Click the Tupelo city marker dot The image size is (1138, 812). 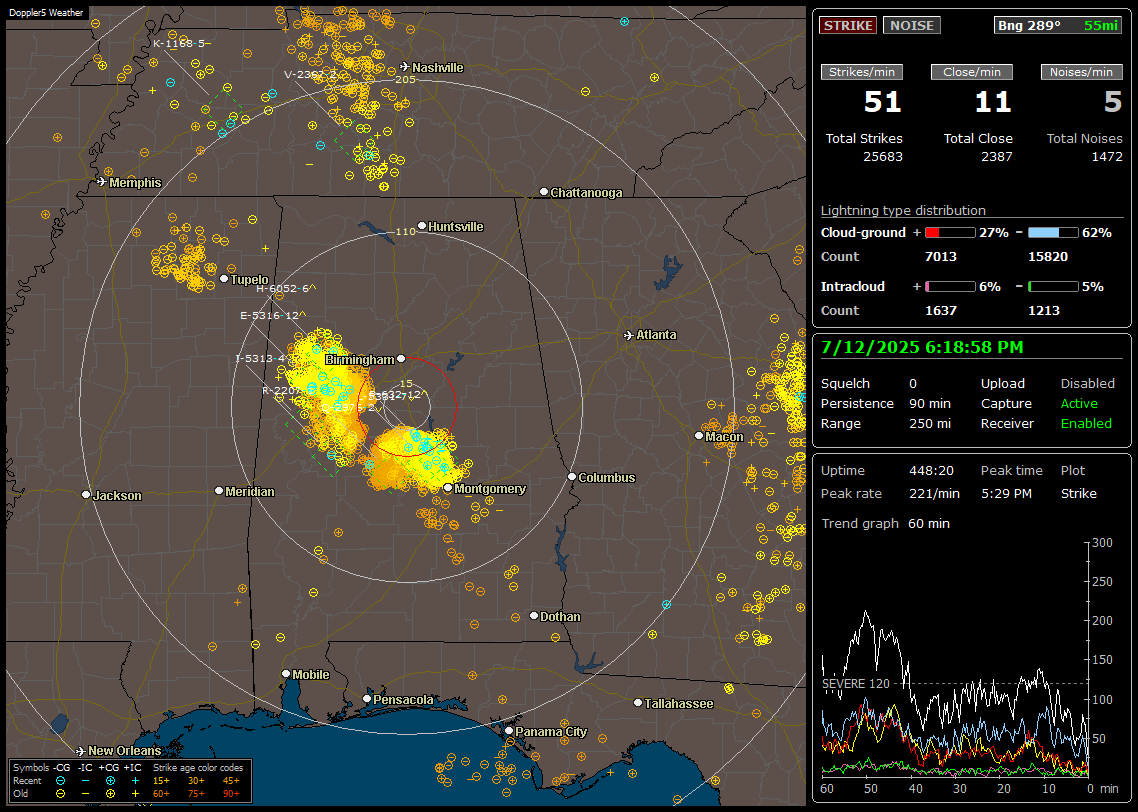tap(224, 279)
